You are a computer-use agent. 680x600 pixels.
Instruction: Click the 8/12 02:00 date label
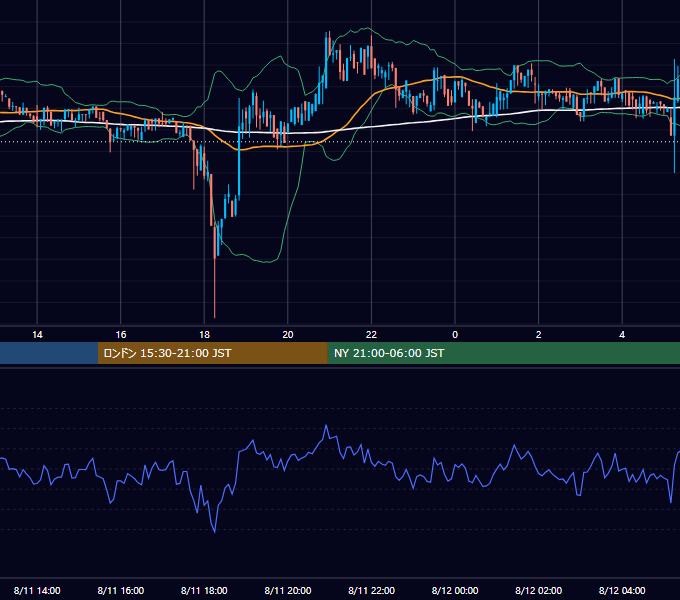(539, 590)
